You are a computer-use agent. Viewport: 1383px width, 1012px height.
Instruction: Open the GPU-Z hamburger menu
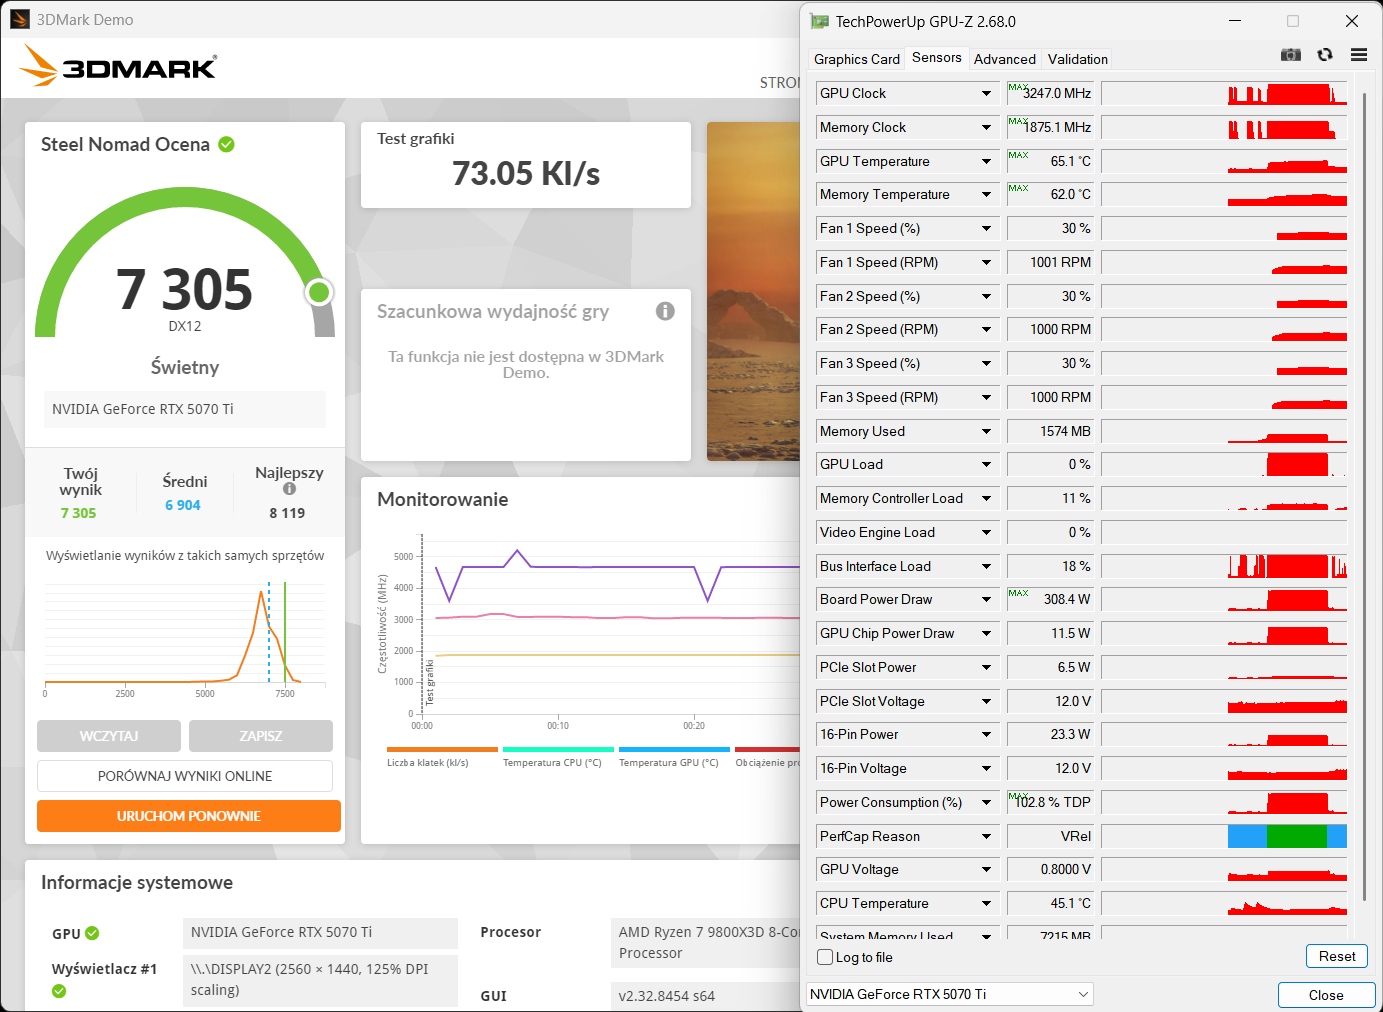click(x=1358, y=55)
